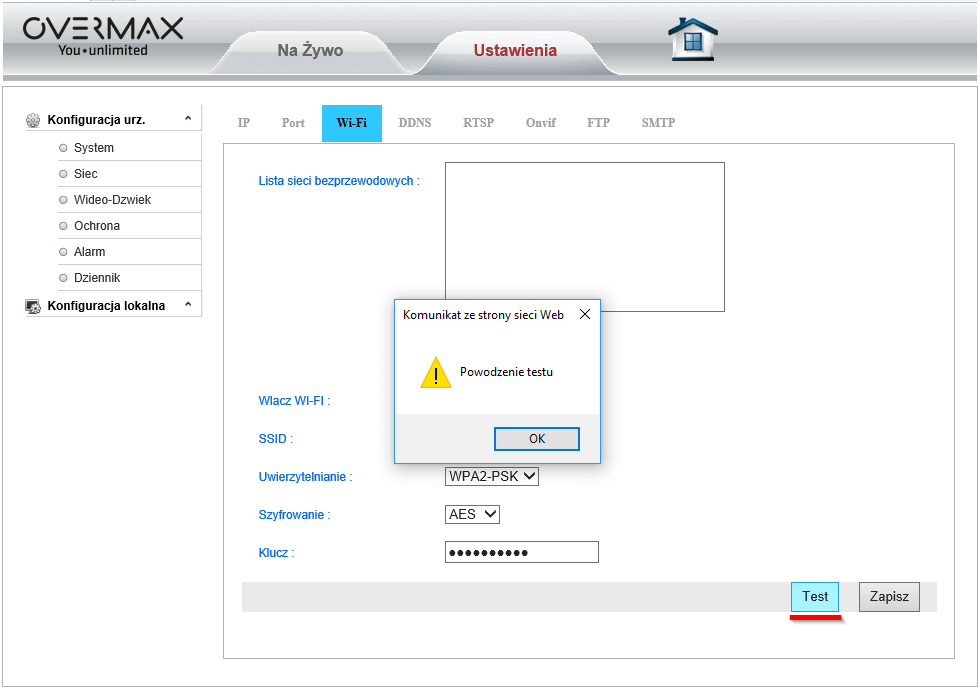Click the Test button
Screen dimensions: 979x688
815,597
